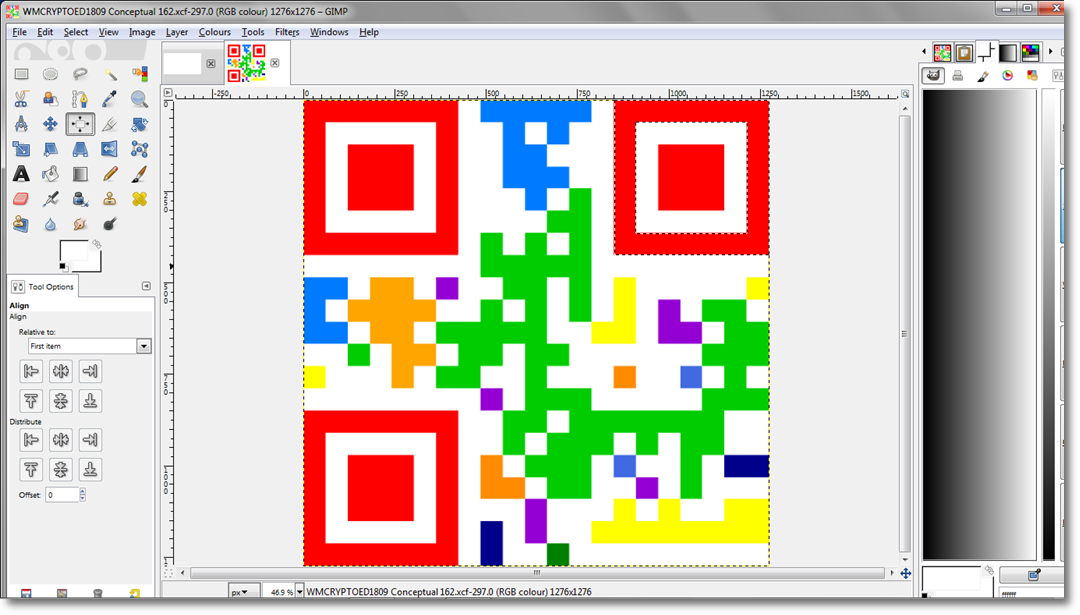Select the Fuzzy Select magic wand

(110, 74)
